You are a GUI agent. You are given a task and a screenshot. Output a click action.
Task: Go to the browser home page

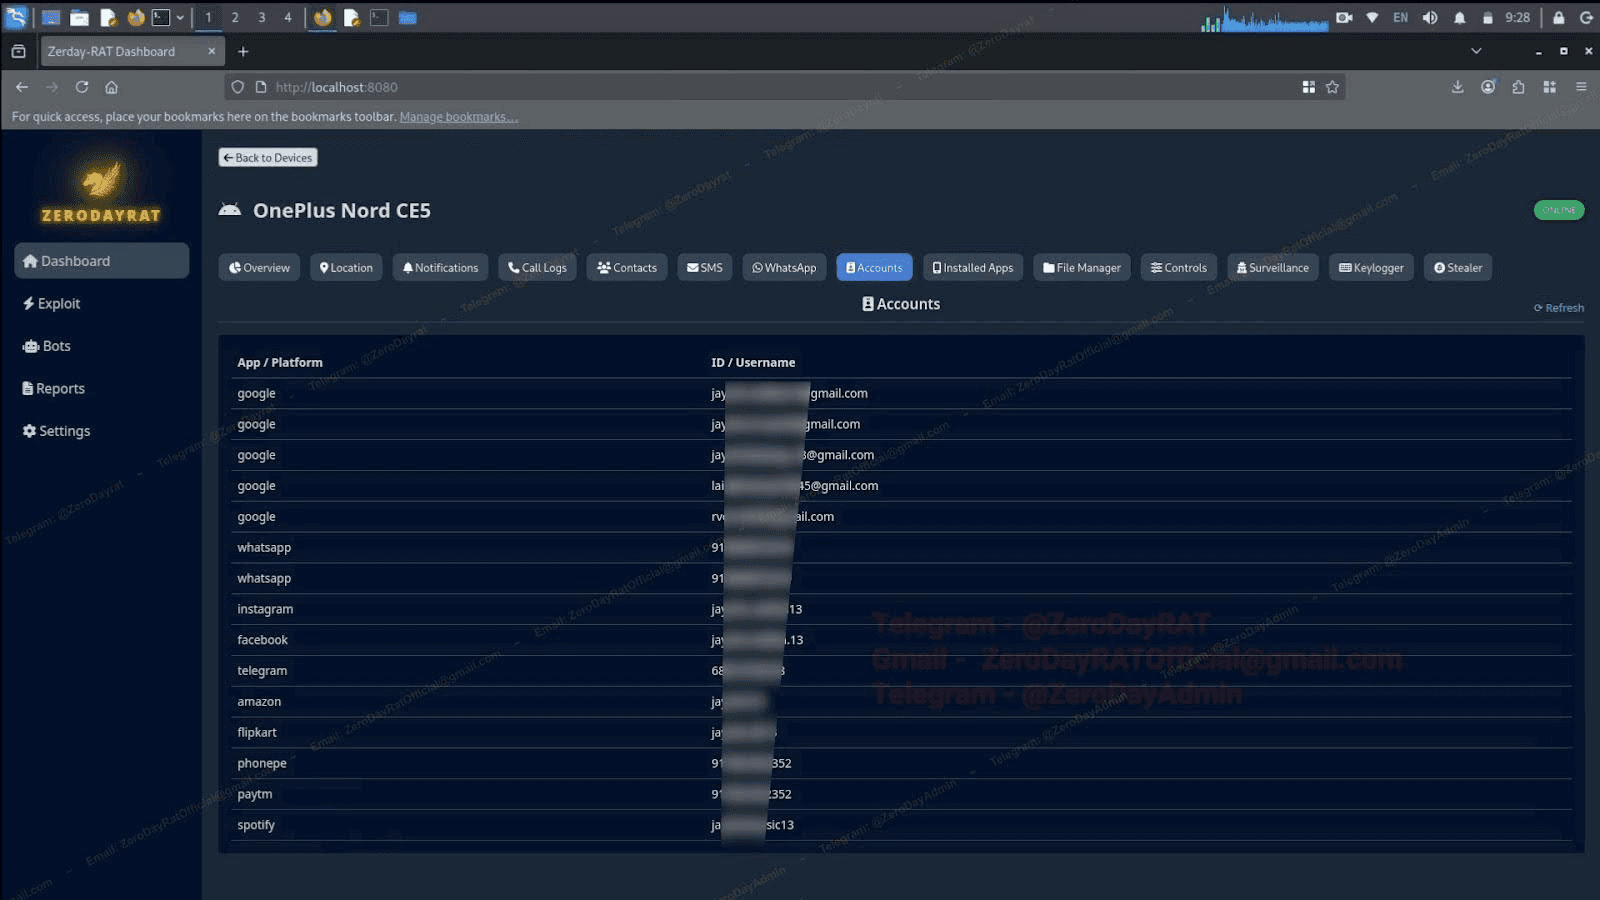coord(111,87)
